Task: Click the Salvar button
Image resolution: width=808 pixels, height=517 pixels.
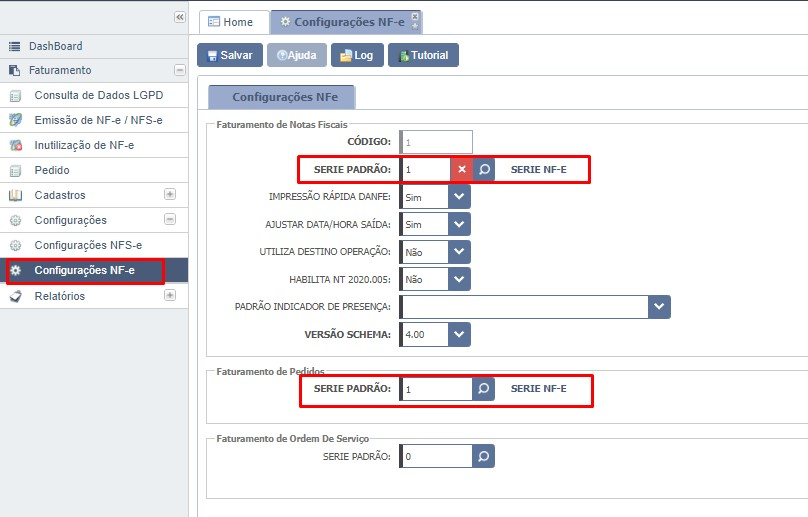Action: pos(229,55)
